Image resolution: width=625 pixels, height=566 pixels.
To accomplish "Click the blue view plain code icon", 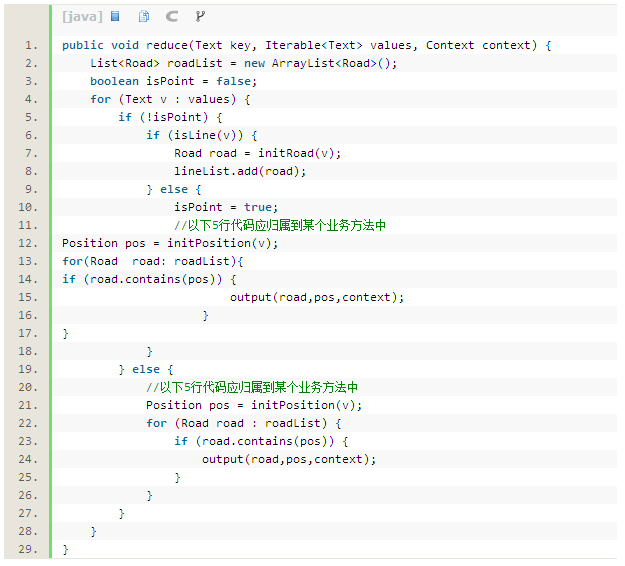I will pos(115,16).
